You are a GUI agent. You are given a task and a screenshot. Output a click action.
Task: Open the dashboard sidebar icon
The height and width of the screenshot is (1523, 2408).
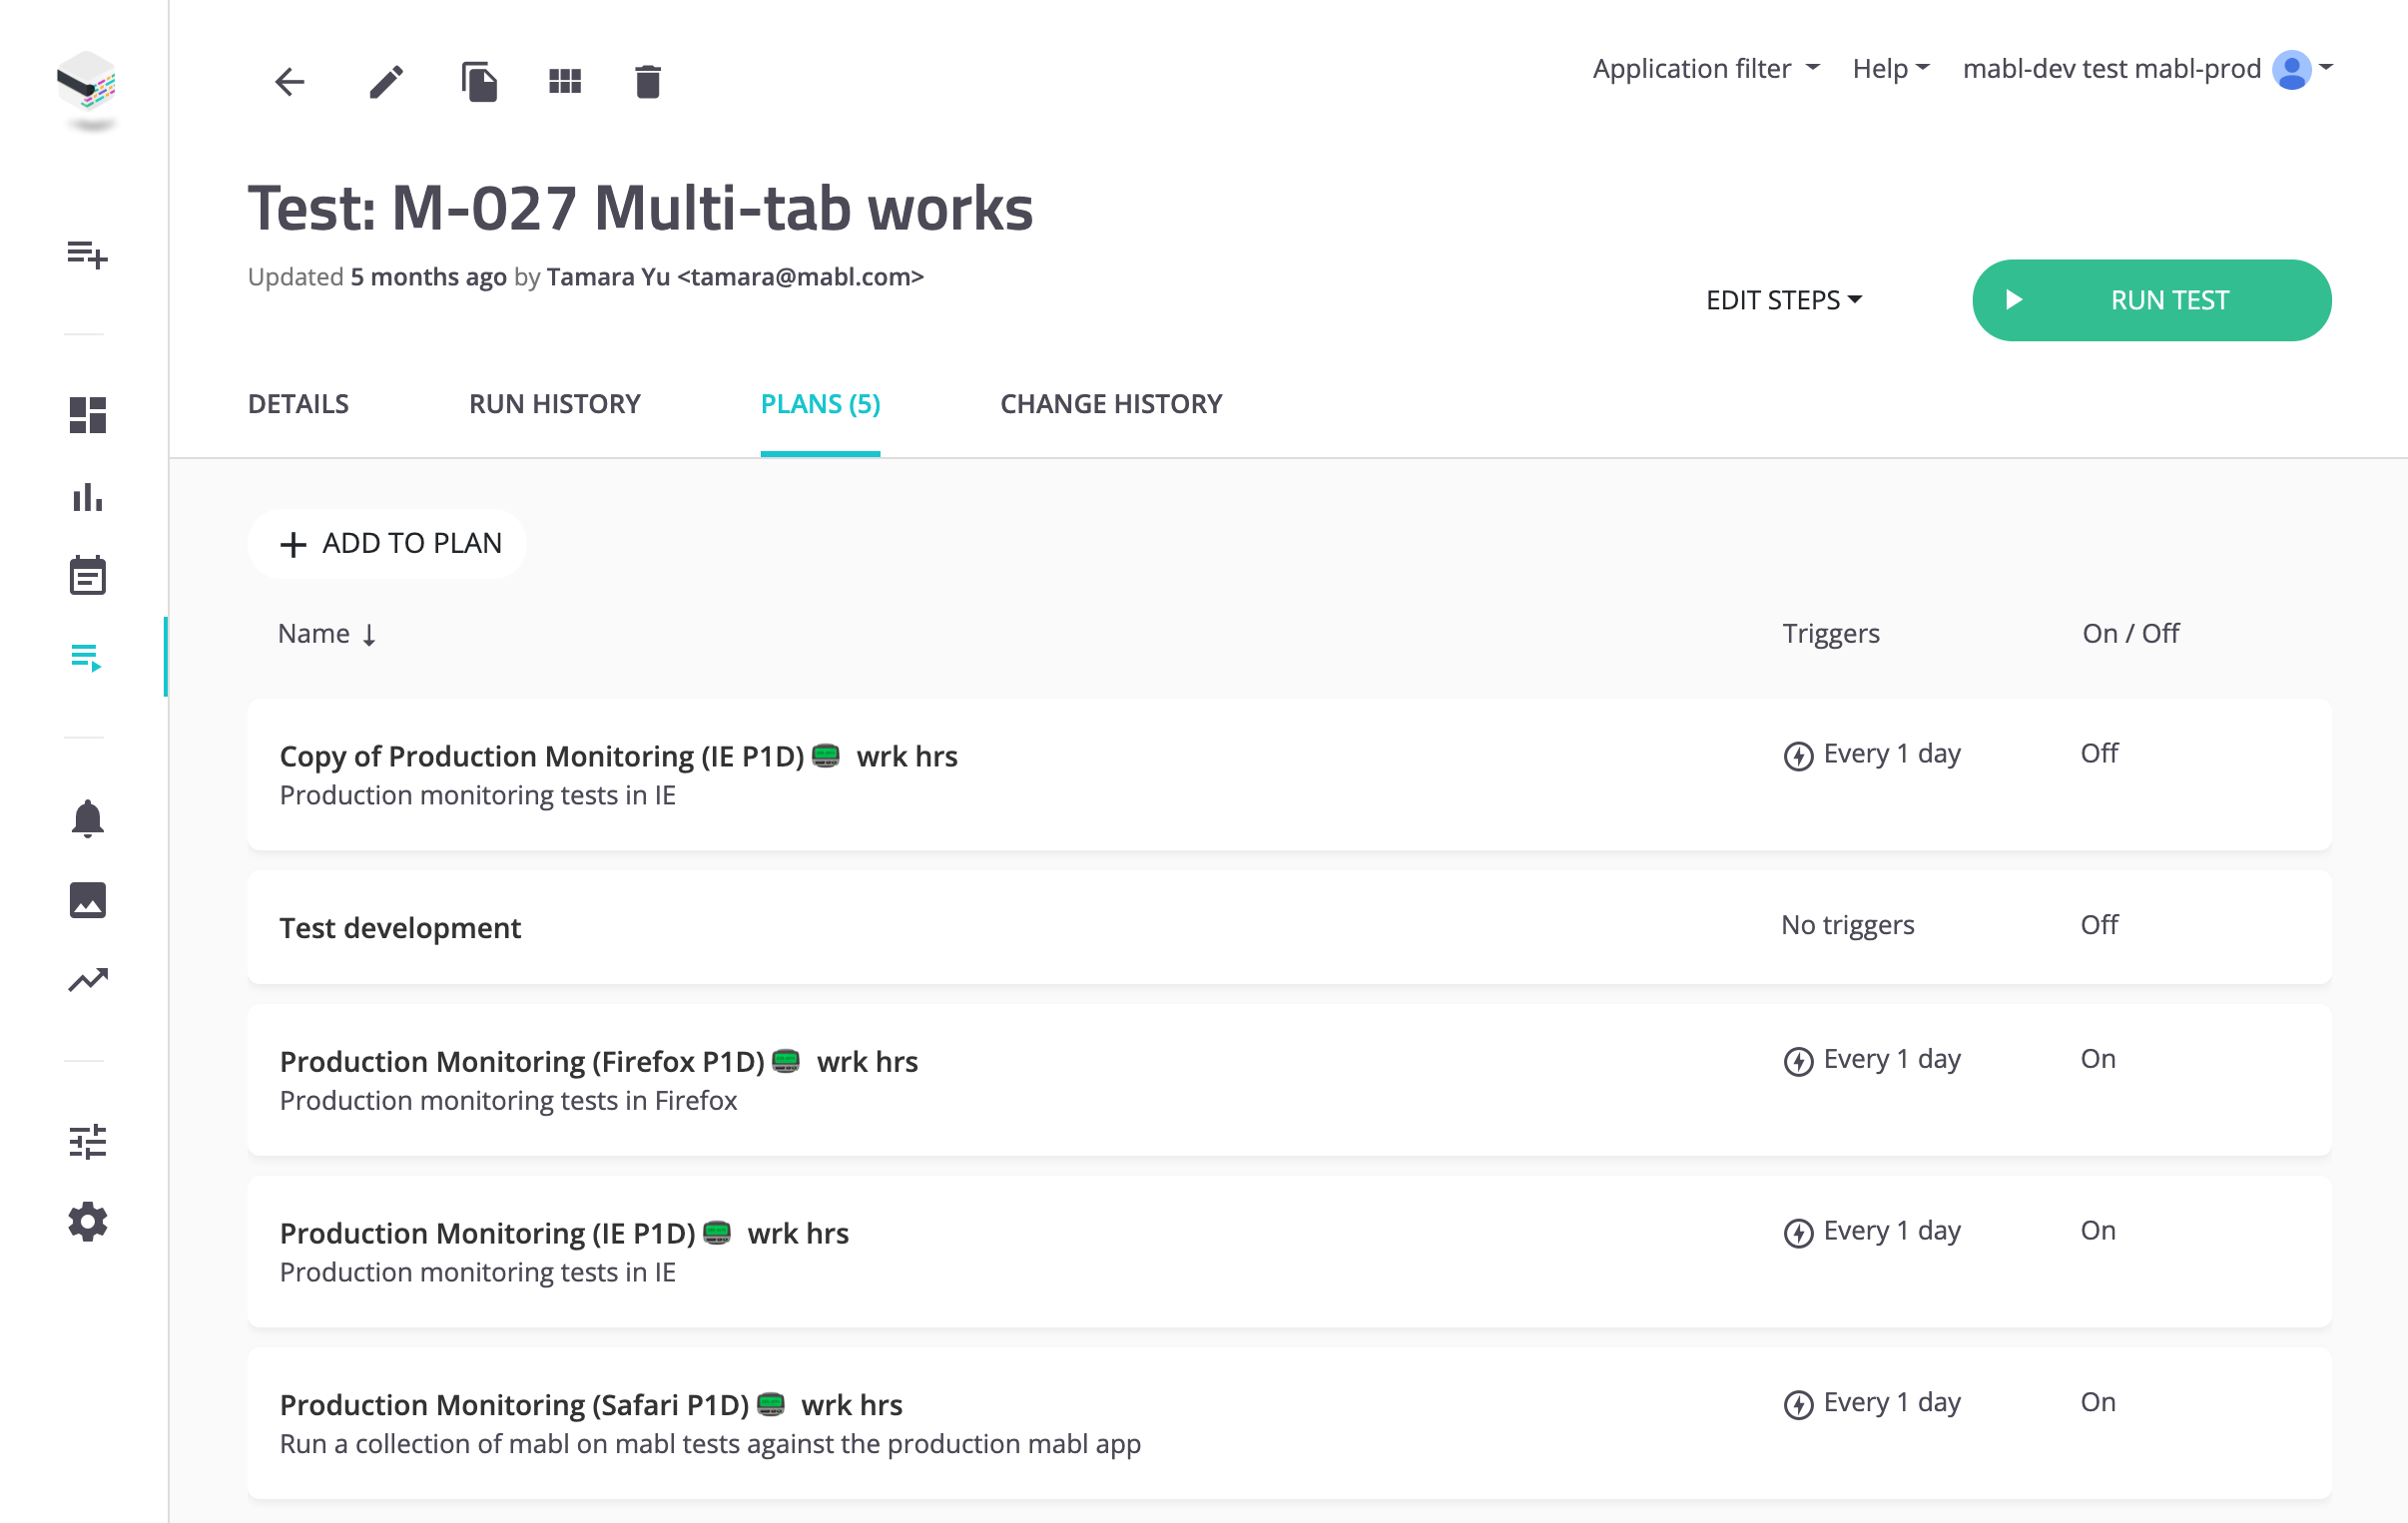point(87,415)
